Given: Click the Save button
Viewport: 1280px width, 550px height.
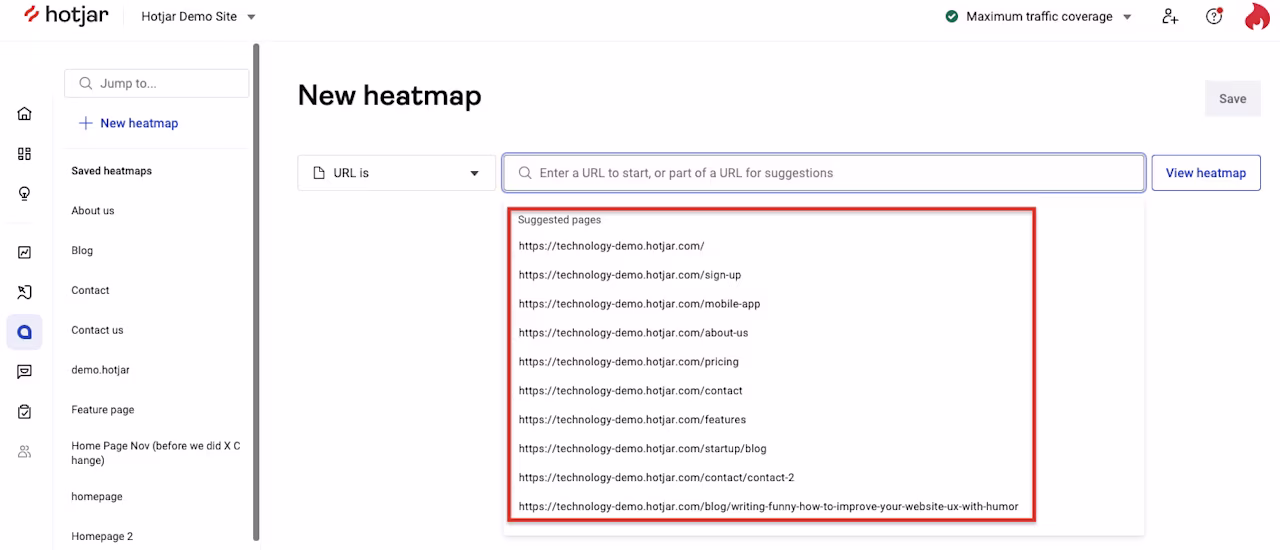Looking at the screenshot, I should pos(1232,99).
